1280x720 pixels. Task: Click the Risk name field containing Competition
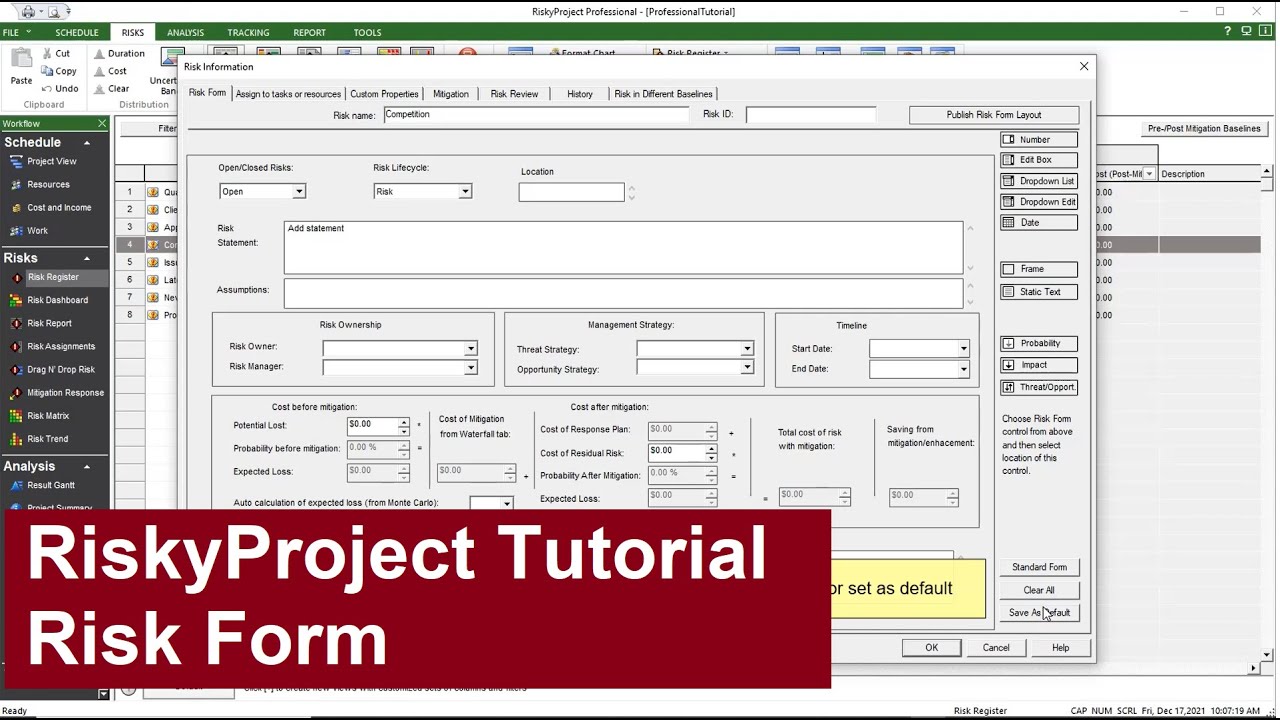pos(536,115)
